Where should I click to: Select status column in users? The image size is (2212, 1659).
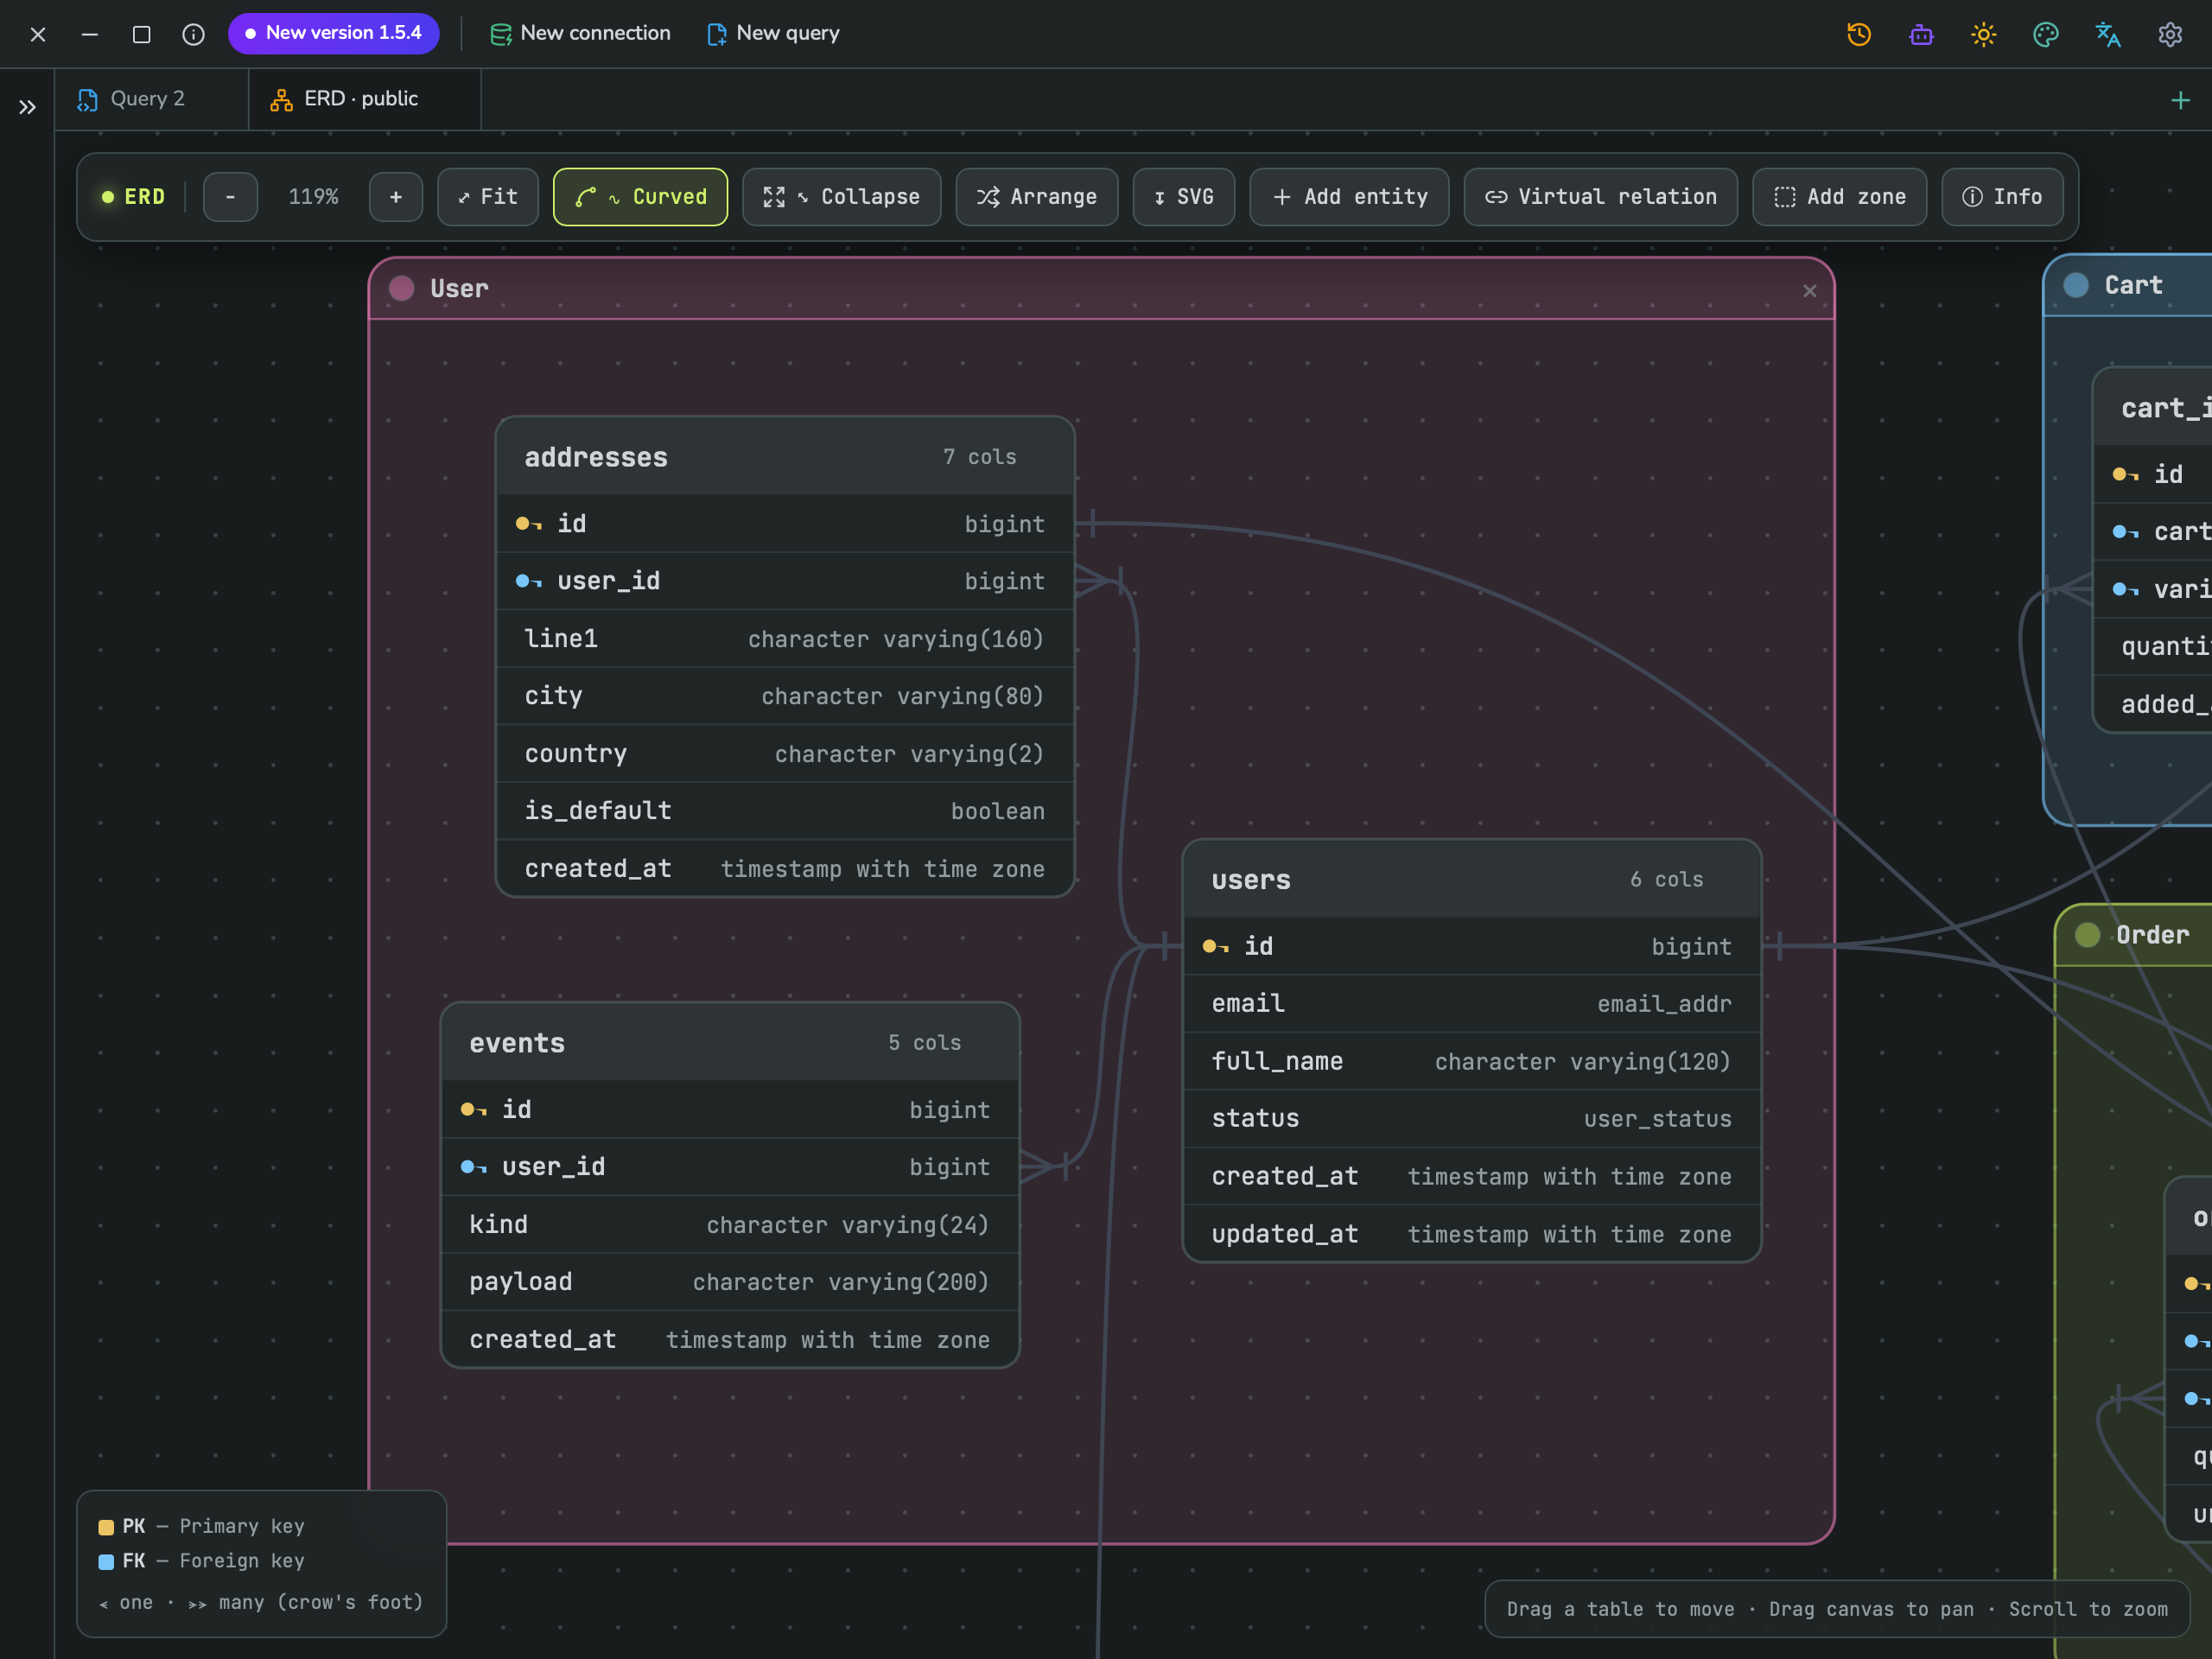pyautogui.click(x=1471, y=1119)
